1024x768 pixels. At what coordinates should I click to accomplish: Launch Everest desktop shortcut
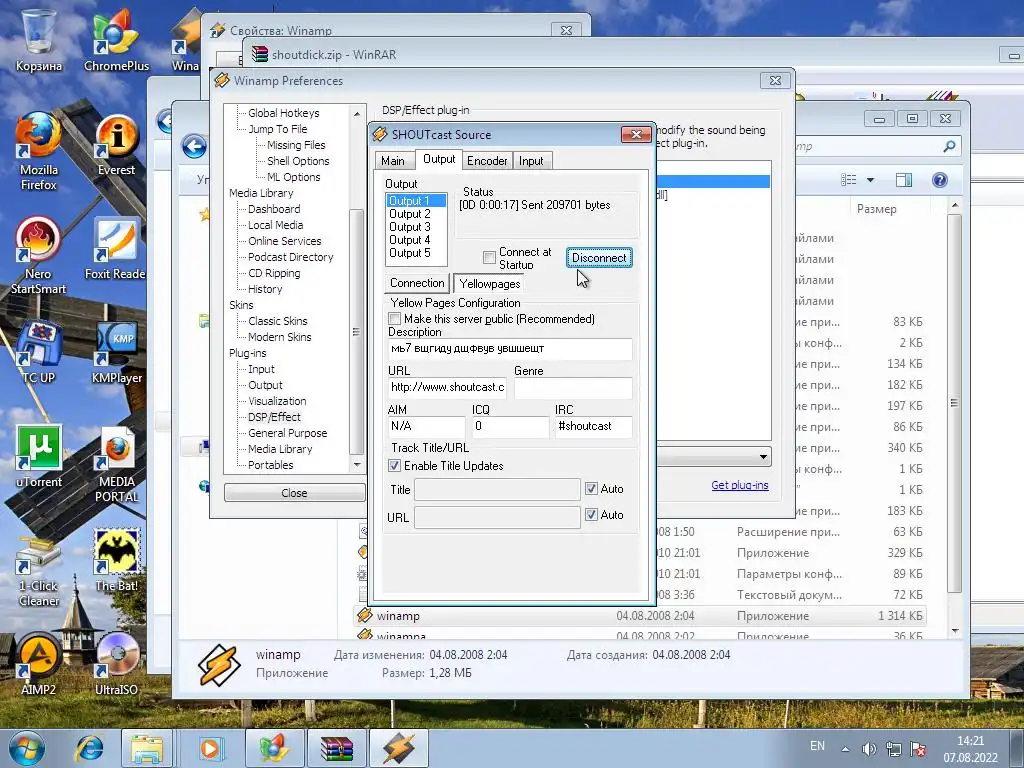coord(116,145)
